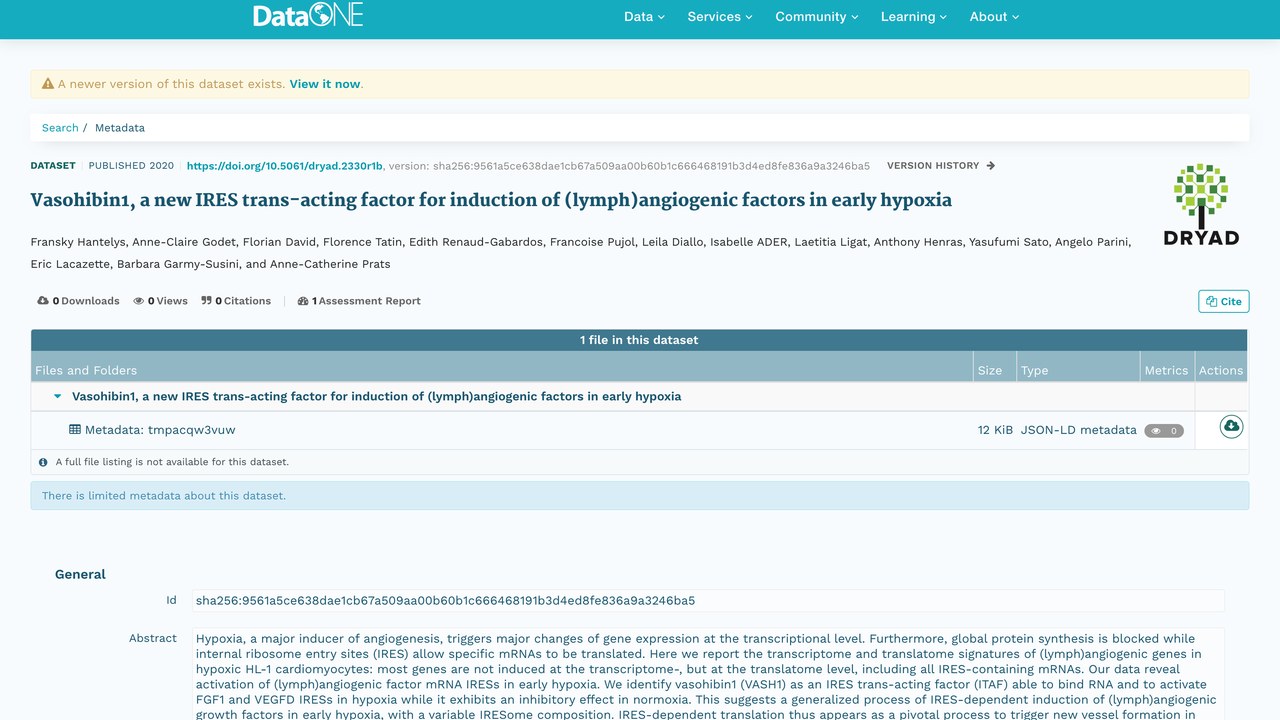Click the download cloud icon for metadata file
Image resolution: width=1280 pixels, height=720 pixels.
point(1231,427)
